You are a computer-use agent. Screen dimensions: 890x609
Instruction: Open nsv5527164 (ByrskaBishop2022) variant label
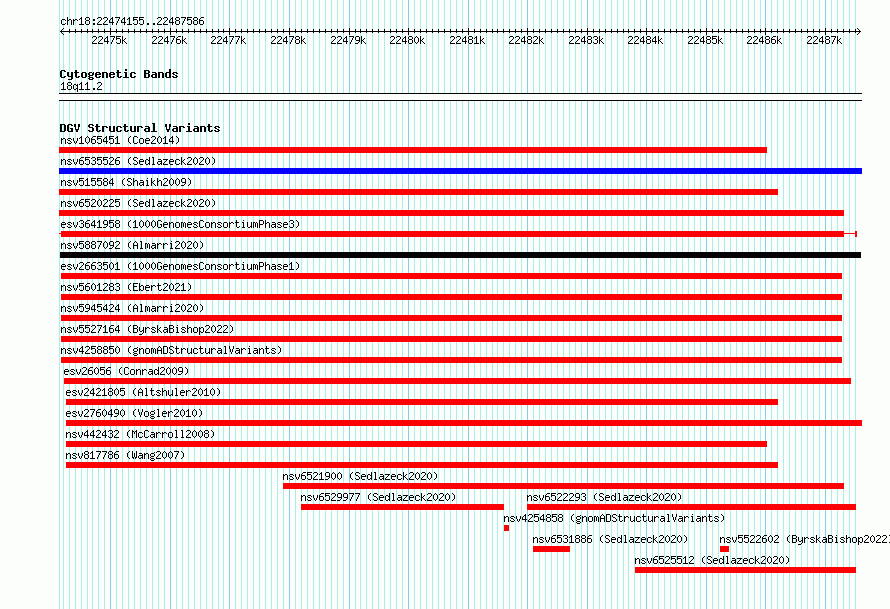tap(147, 329)
